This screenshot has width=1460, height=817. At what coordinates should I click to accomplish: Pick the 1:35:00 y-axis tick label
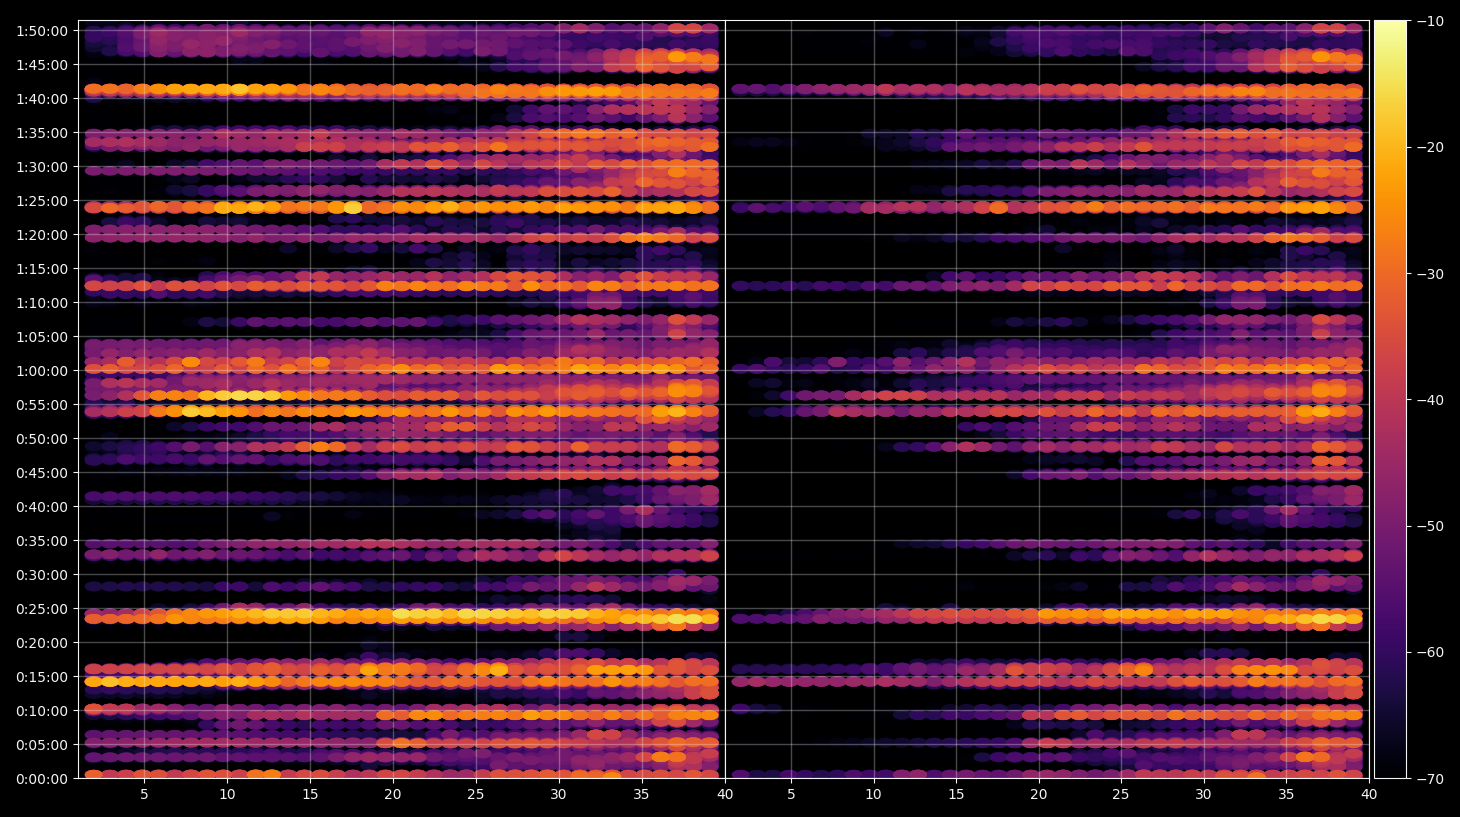click(42, 133)
